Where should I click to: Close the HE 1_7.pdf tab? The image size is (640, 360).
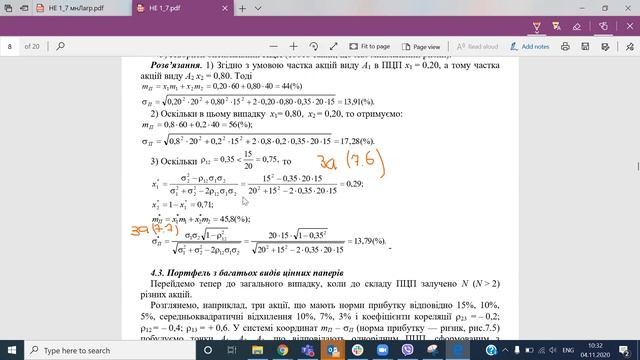coord(225,8)
